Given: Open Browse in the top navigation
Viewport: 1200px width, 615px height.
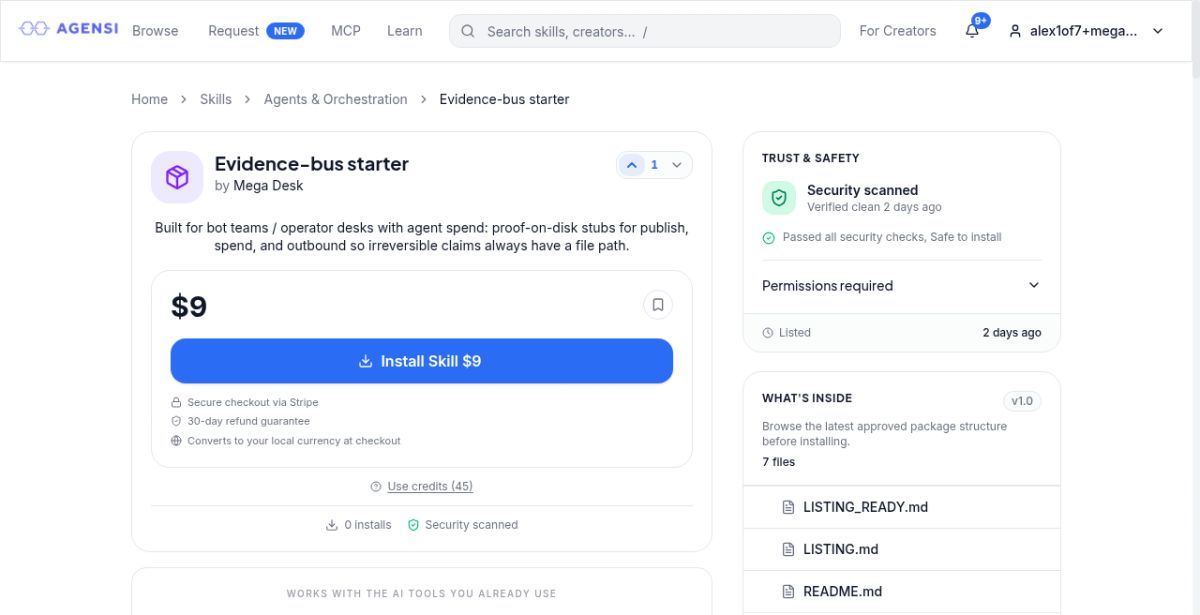Looking at the screenshot, I should point(155,31).
